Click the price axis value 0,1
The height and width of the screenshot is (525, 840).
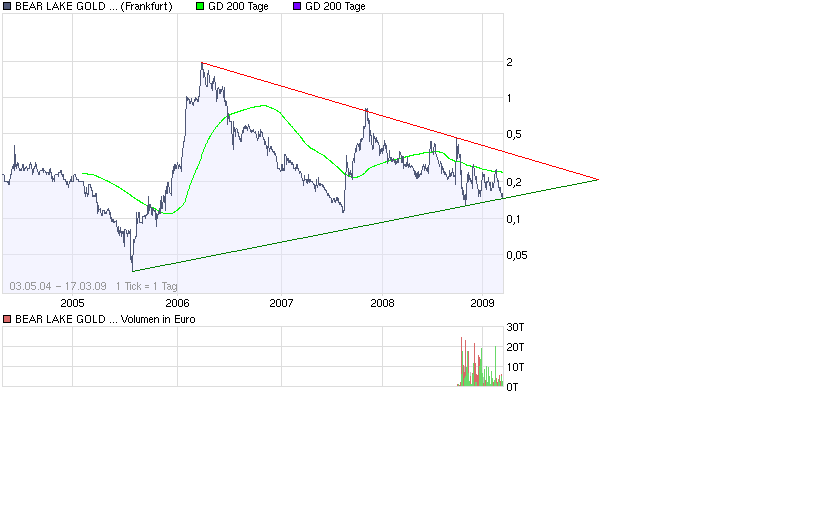point(513,219)
